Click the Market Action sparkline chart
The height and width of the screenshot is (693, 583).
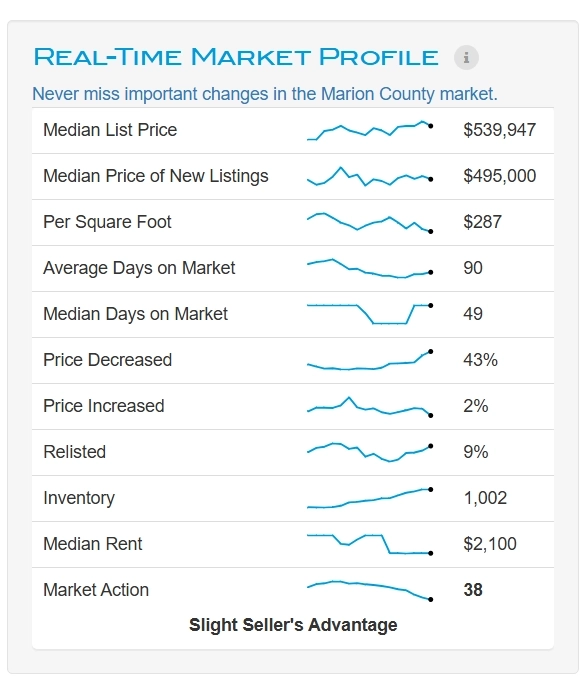(x=370, y=590)
